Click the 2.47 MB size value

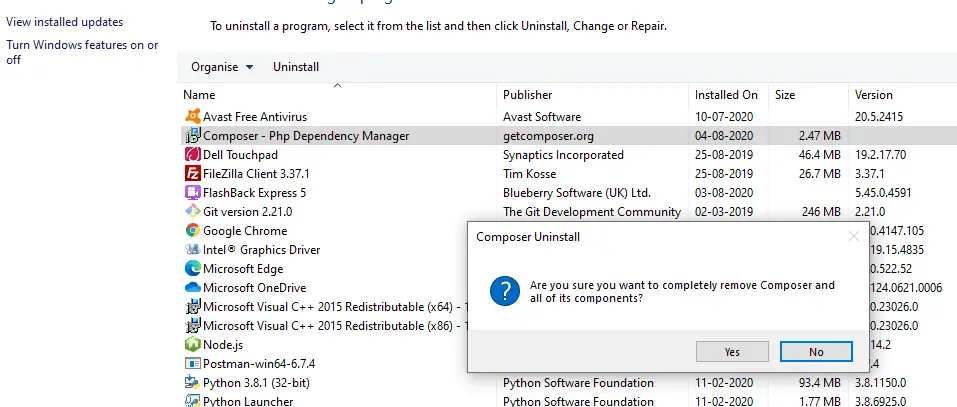point(820,135)
